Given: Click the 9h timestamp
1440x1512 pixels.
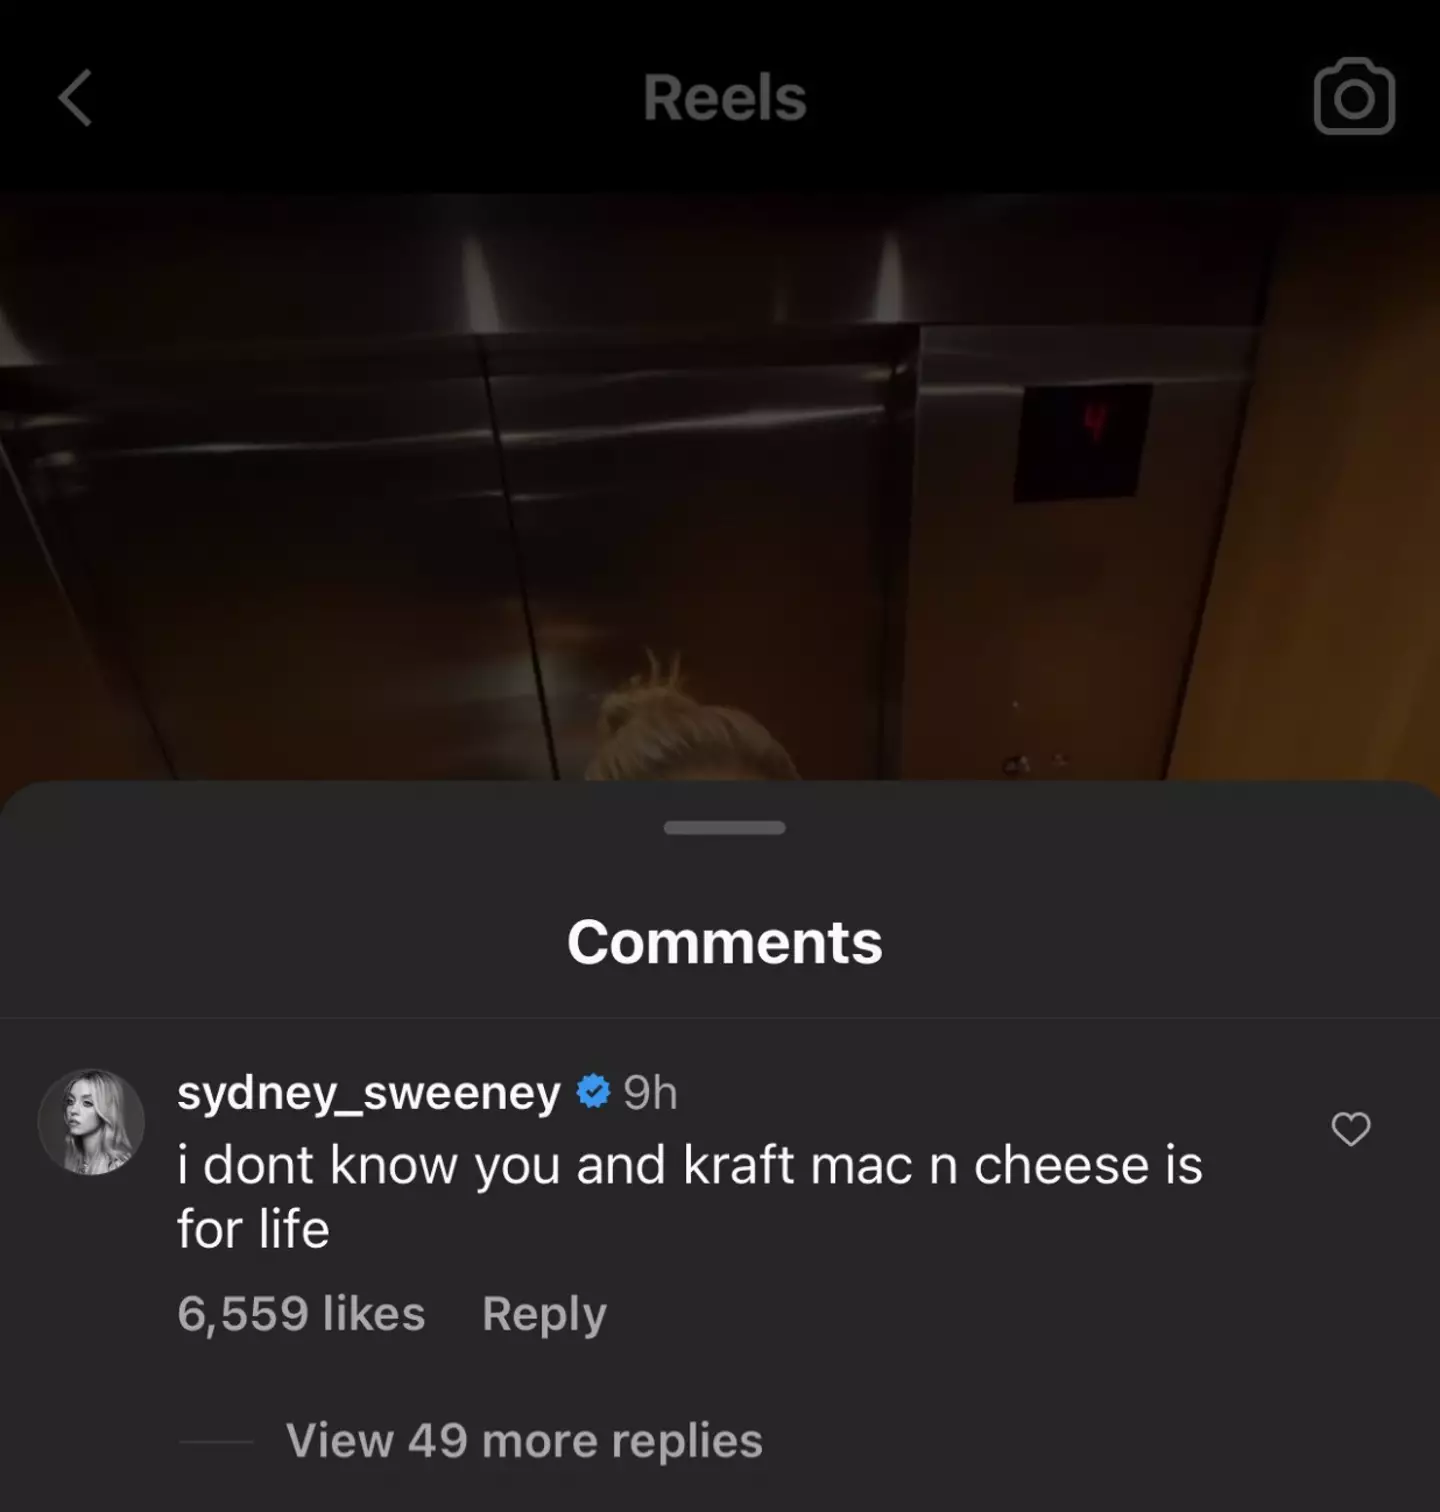Looking at the screenshot, I should 650,1093.
